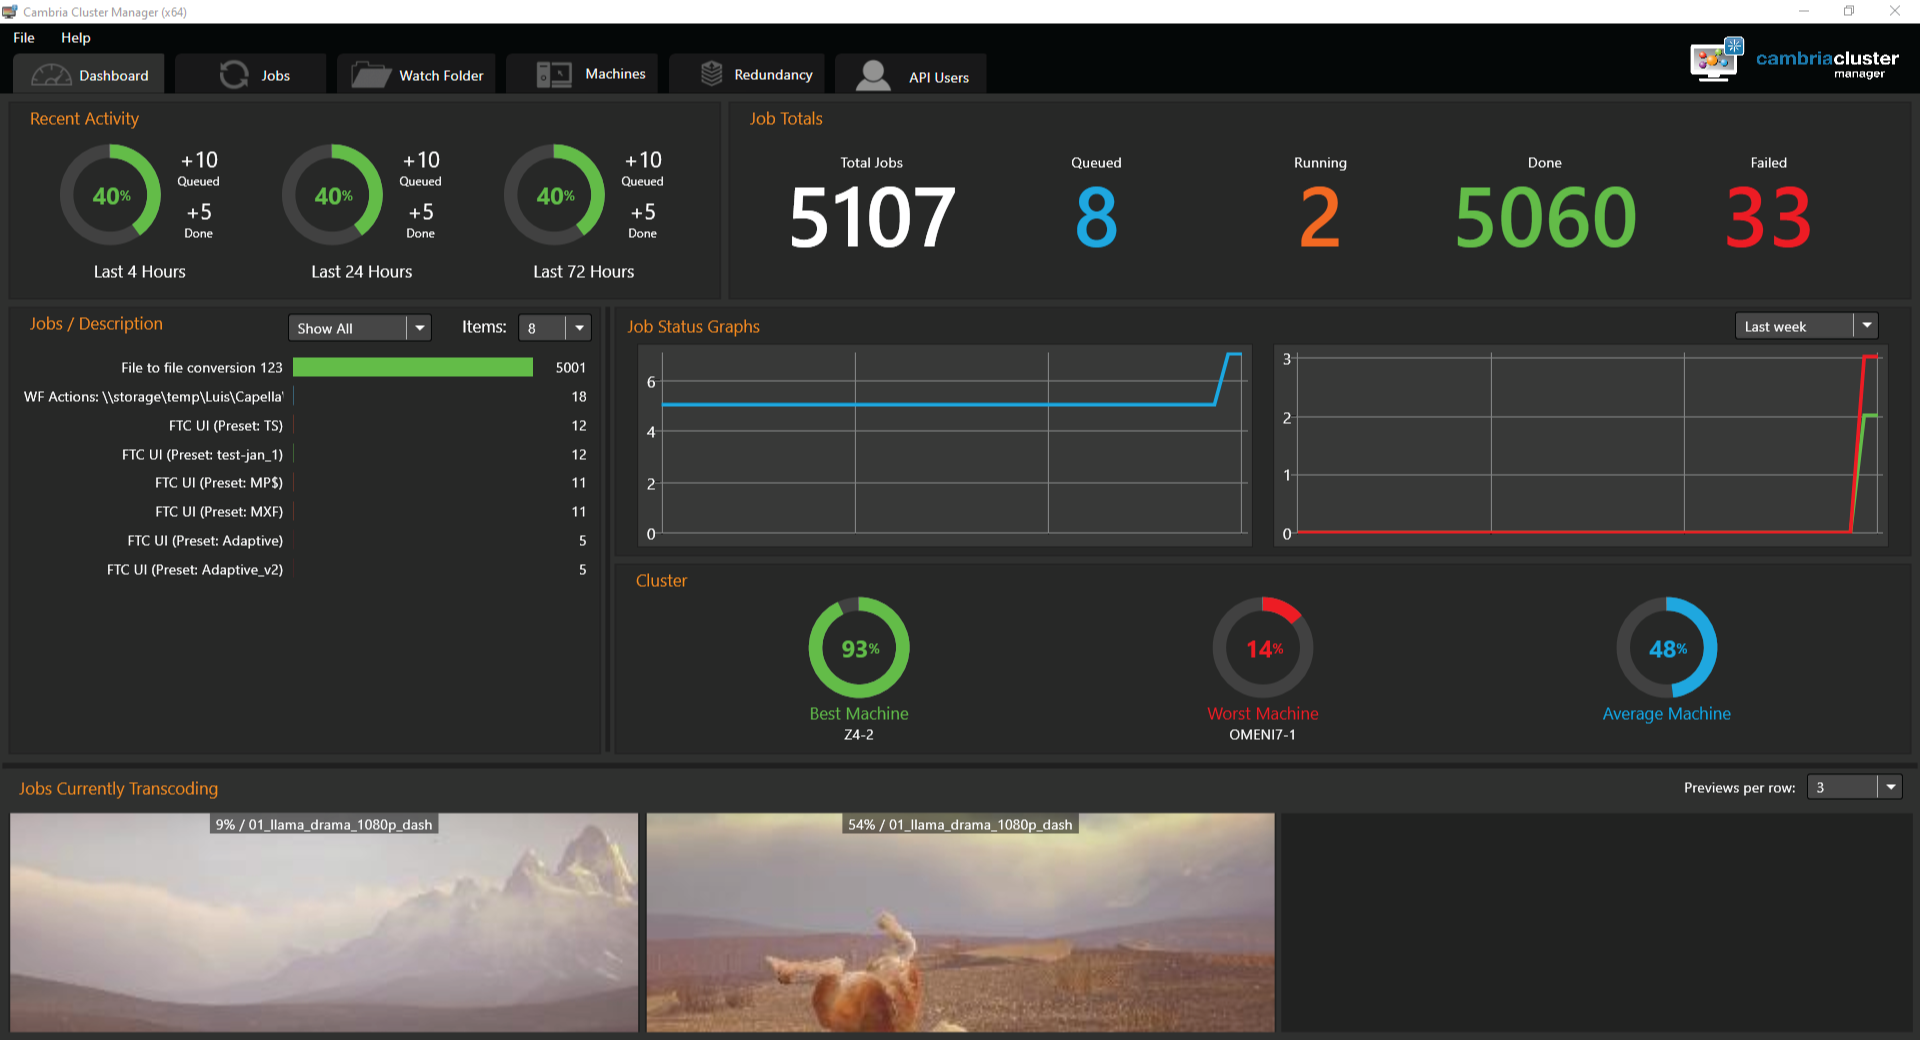Viewport: 1920px width, 1040px height.
Task: Click machine name OMENI7-1
Action: point(1262,734)
